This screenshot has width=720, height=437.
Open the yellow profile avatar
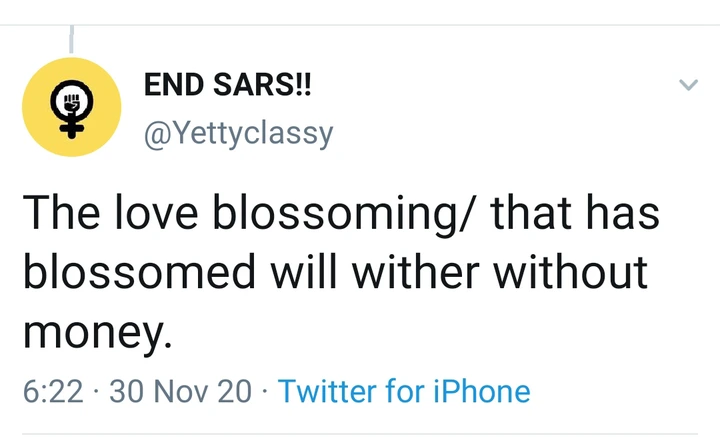(71, 106)
